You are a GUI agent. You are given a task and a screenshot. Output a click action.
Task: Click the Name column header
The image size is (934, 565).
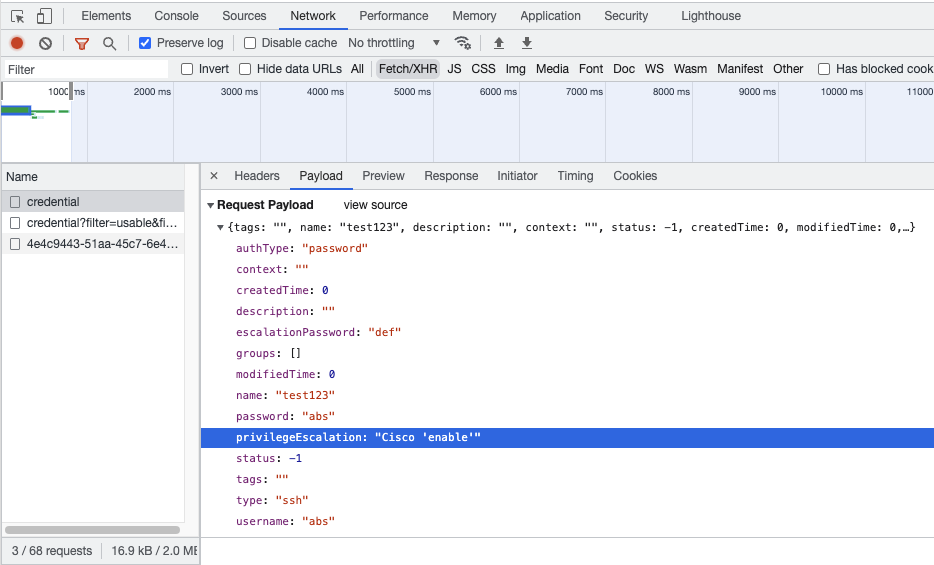[x=93, y=177]
